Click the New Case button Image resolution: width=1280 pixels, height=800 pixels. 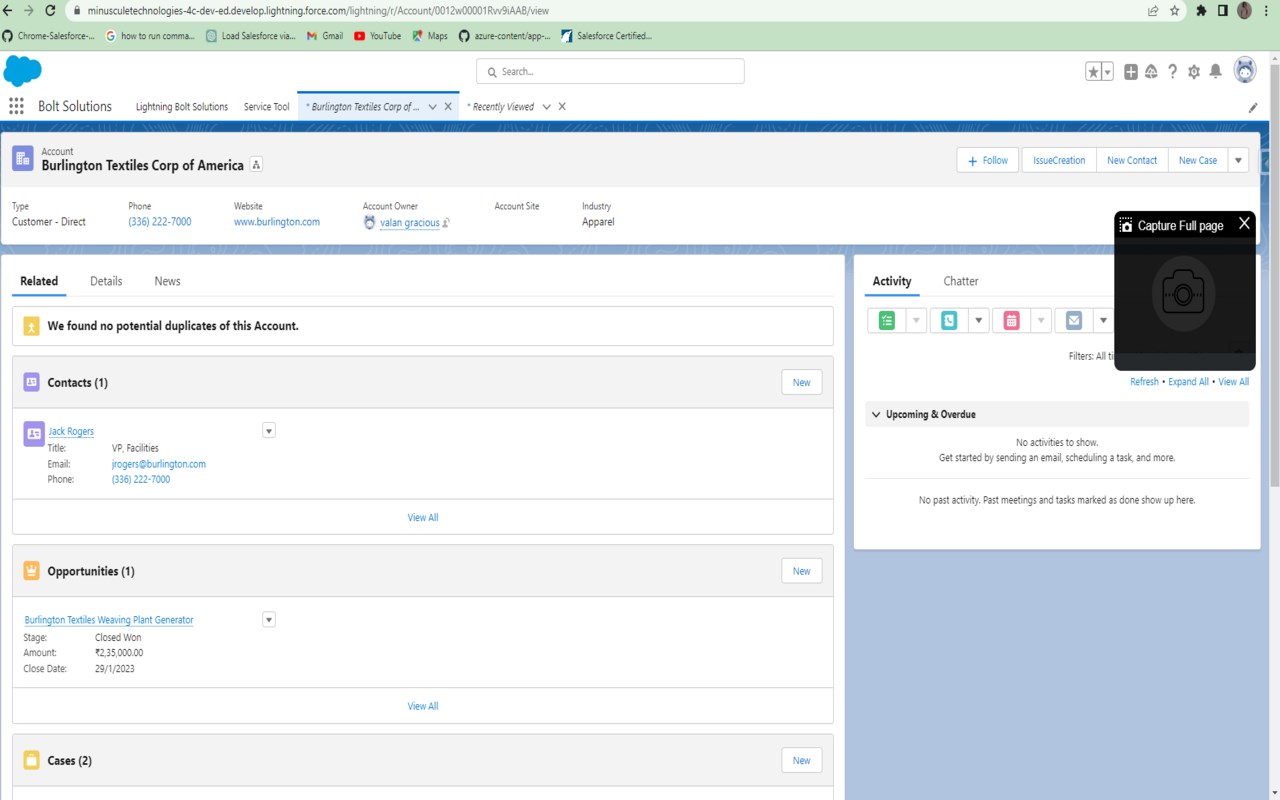point(1198,160)
